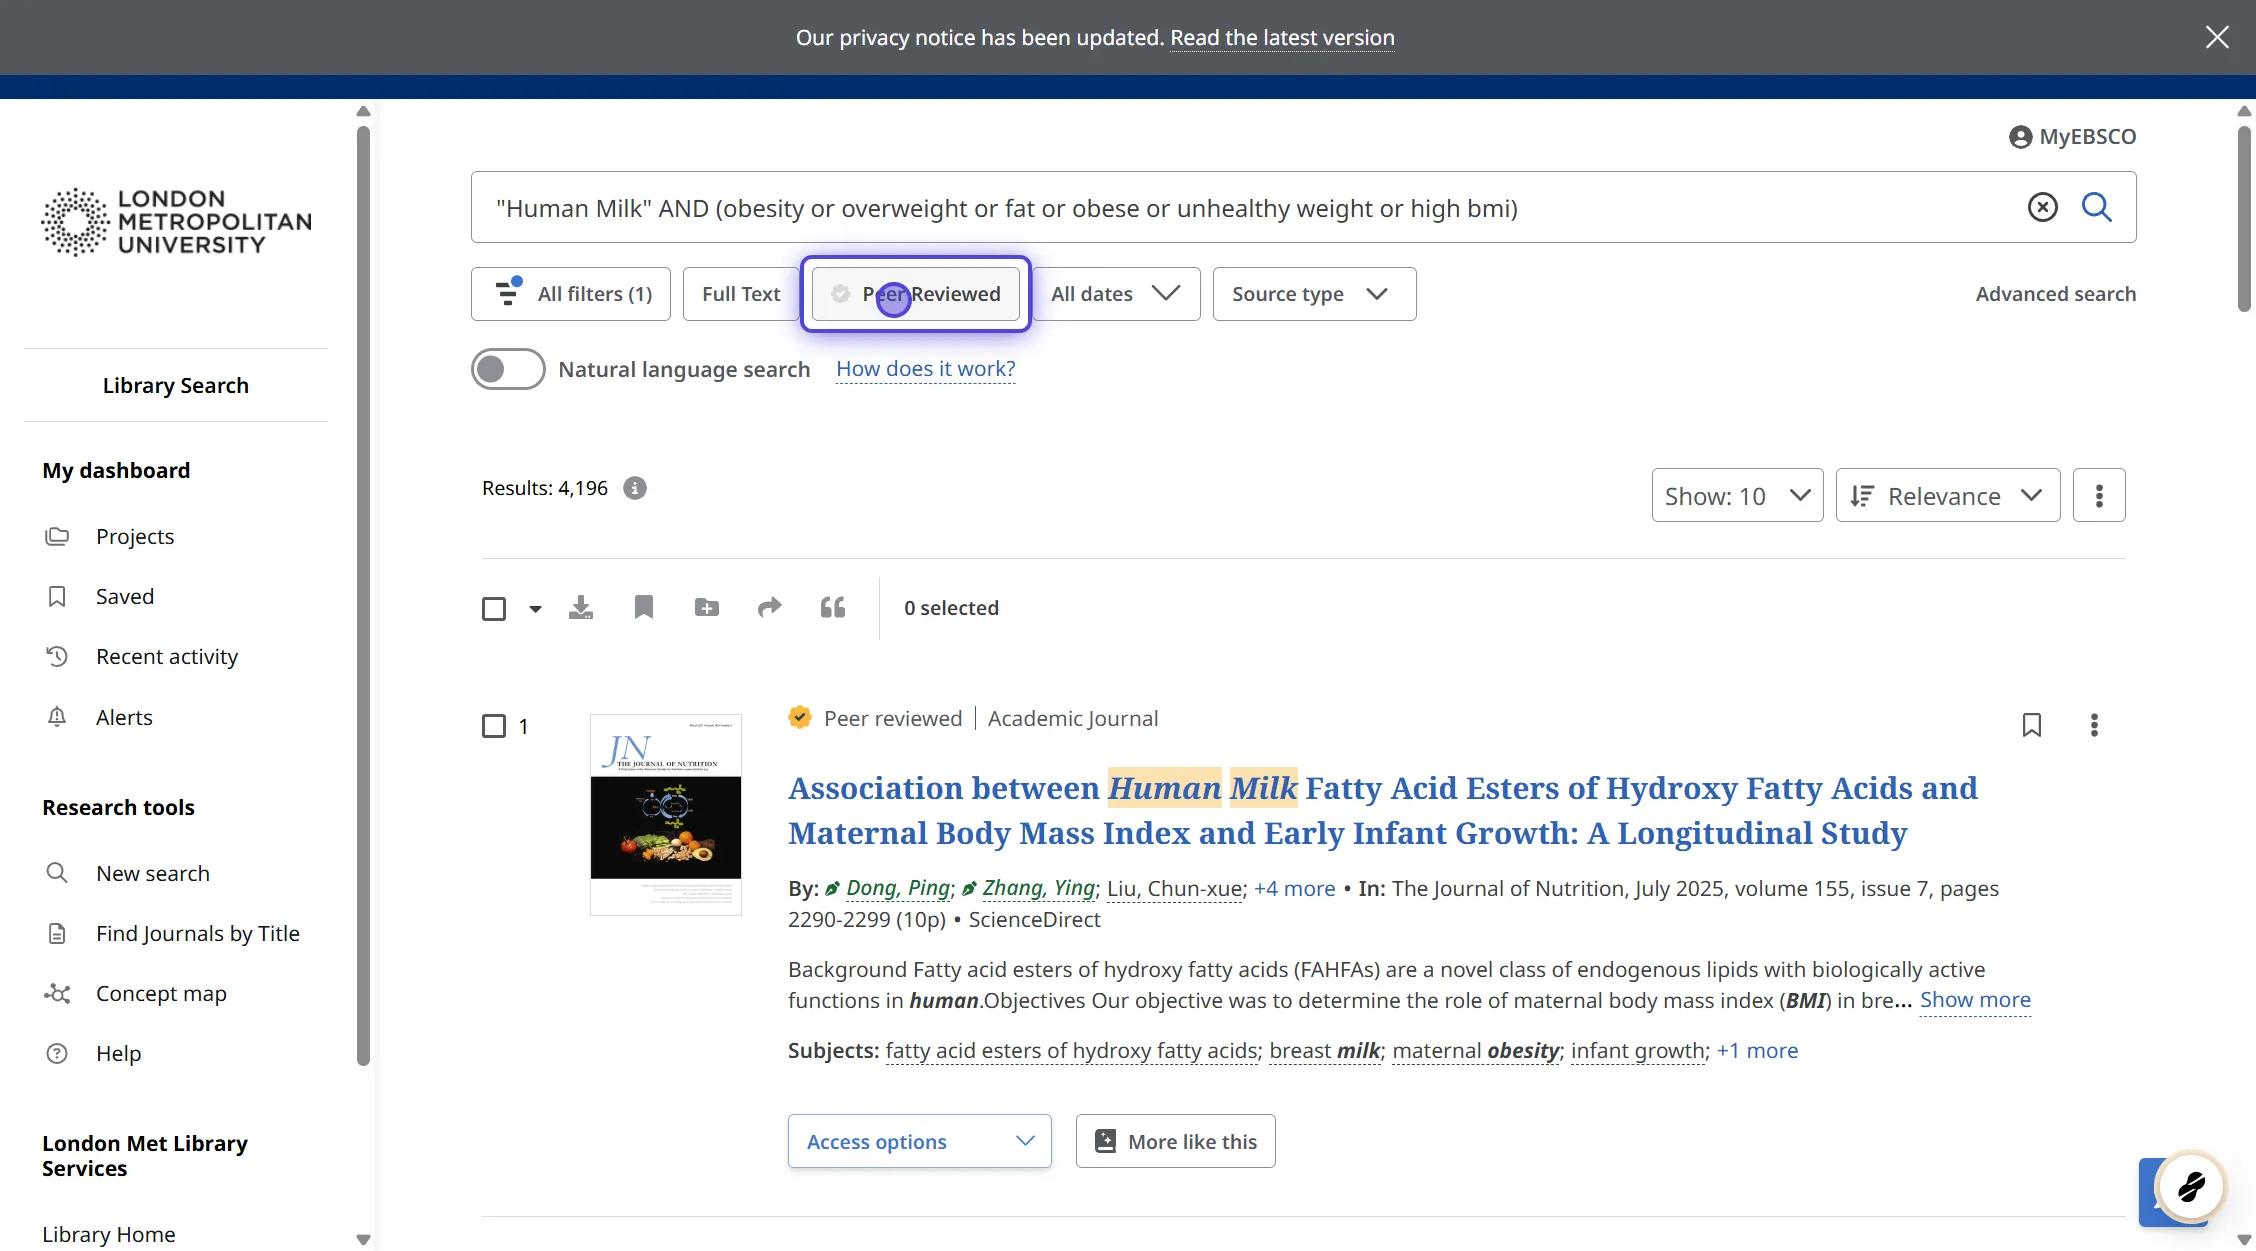
Task: Check the select-all results checkbox
Action: tap(494, 609)
